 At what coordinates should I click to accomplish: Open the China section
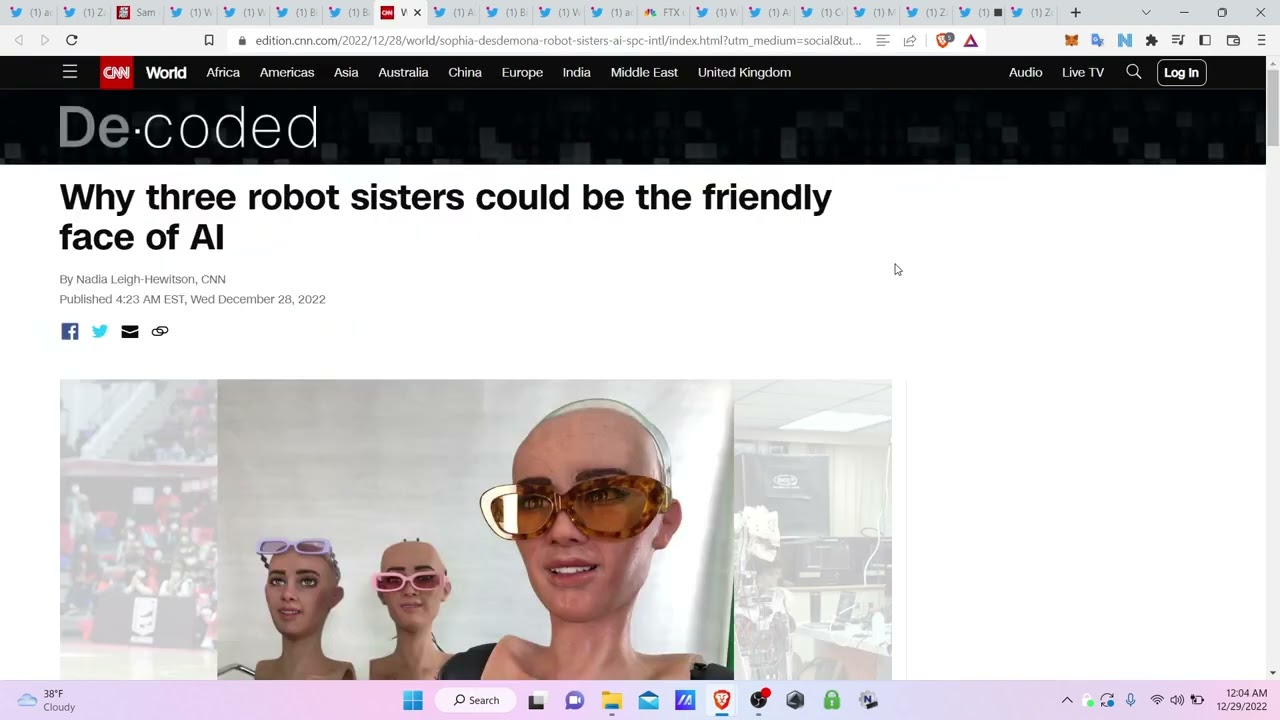[x=465, y=72]
